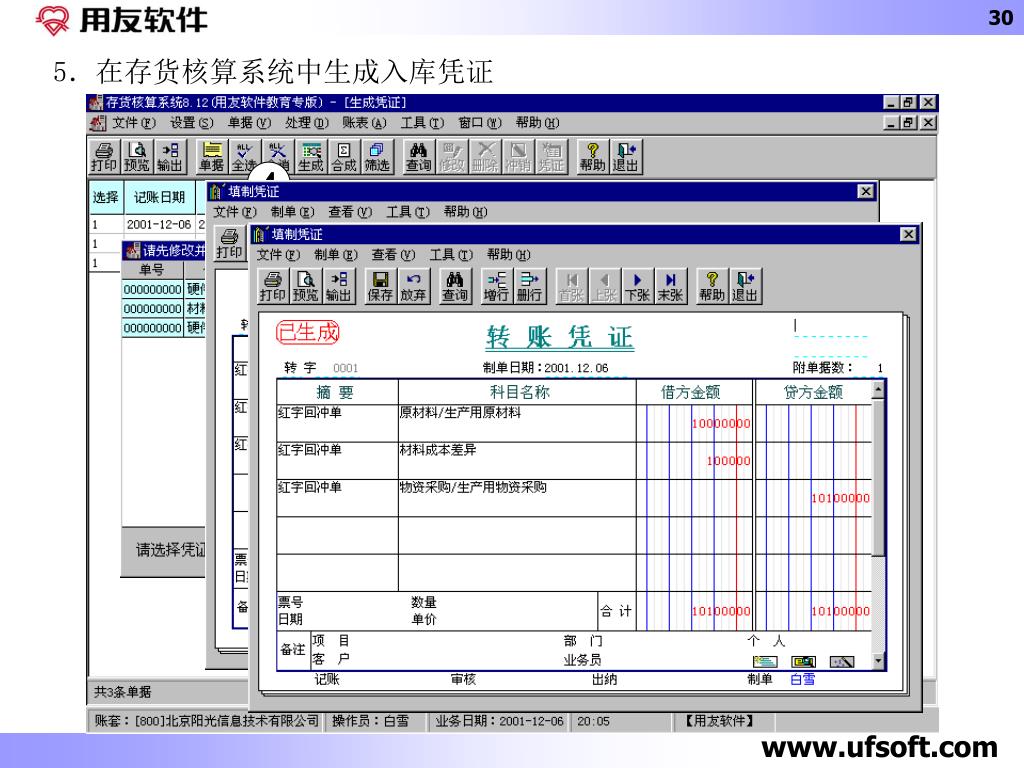Open 单据(V) menu in main window

coord(249,123)
